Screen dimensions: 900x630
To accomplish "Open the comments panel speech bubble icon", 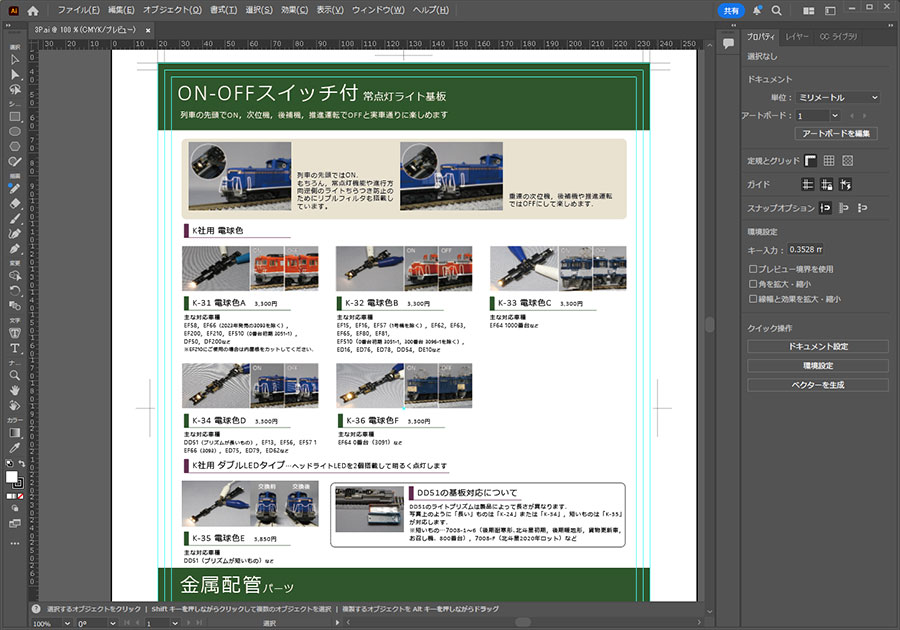I will point(728,43).
